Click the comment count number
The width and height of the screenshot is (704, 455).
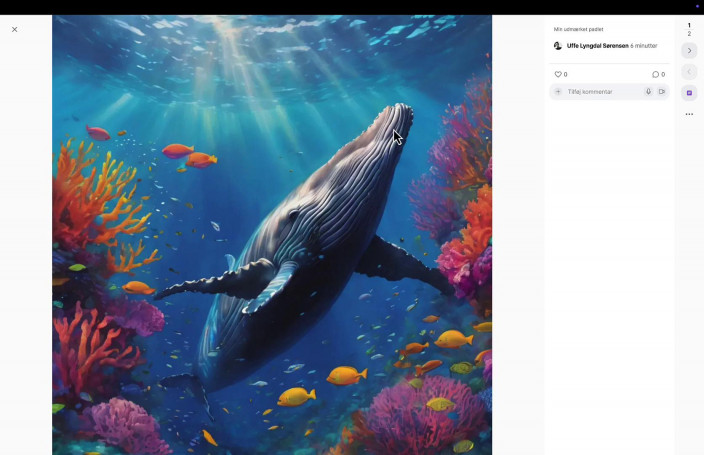663,74
